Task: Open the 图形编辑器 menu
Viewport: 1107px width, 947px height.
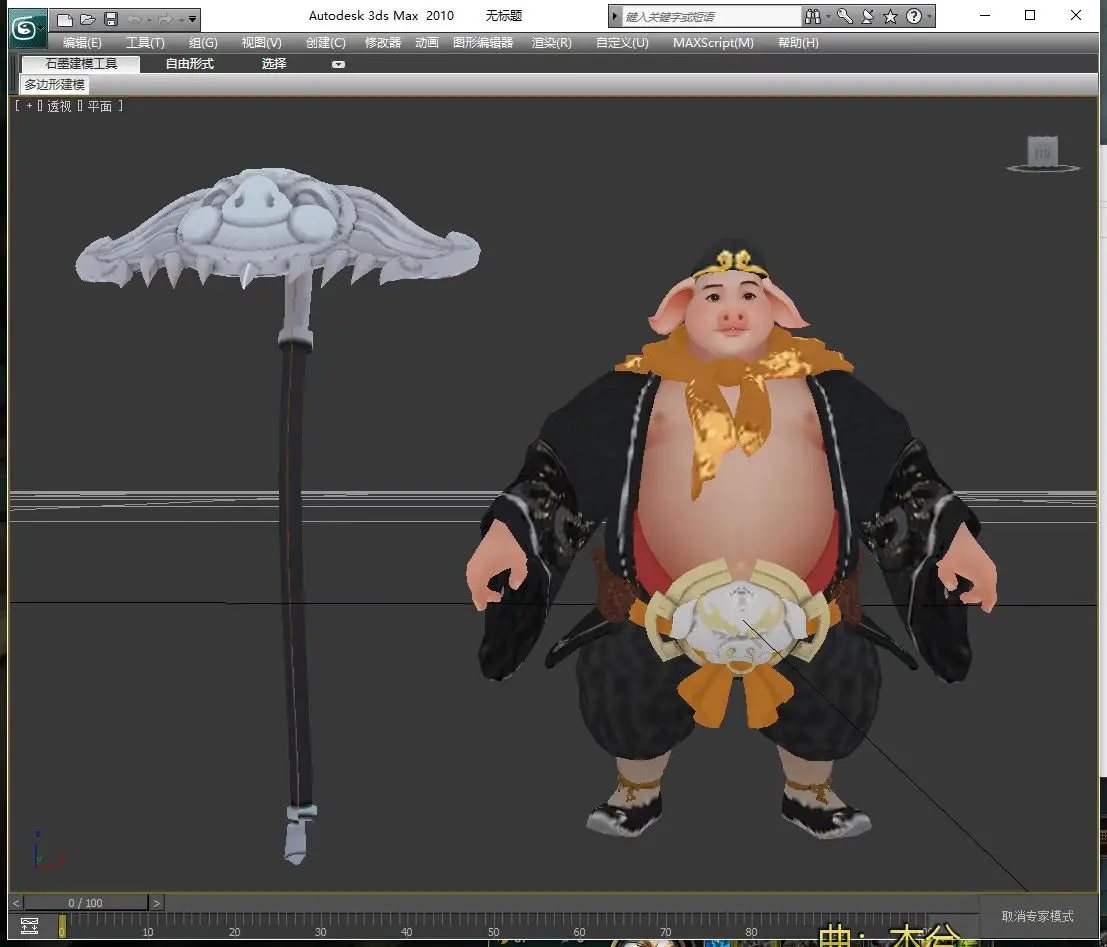Action: click(483, 43)
